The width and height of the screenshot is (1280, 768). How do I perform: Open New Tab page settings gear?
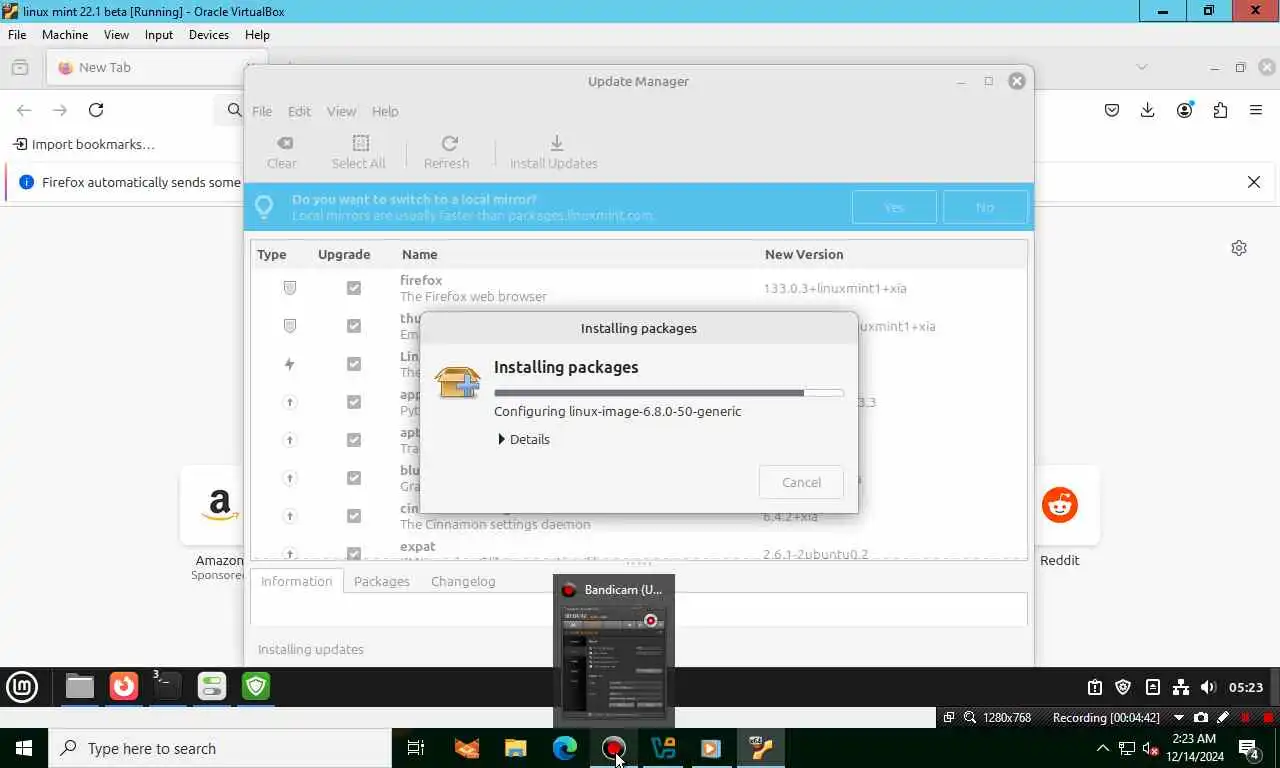[1239, 248]
